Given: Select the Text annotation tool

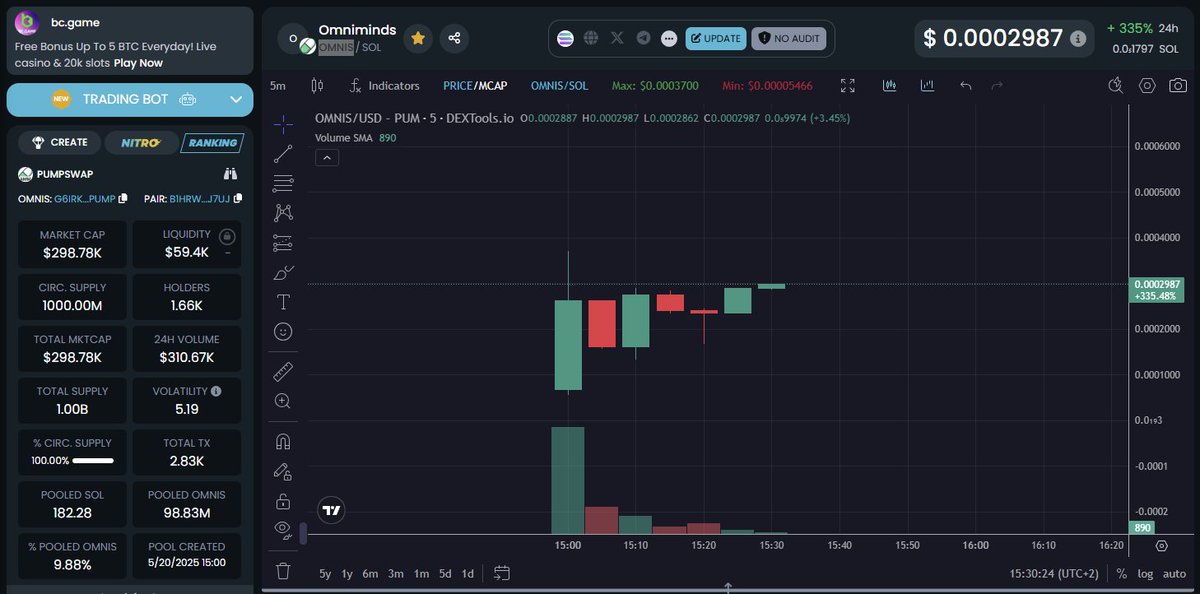Looking at the screenshot, I should click(x=283, y=302).
